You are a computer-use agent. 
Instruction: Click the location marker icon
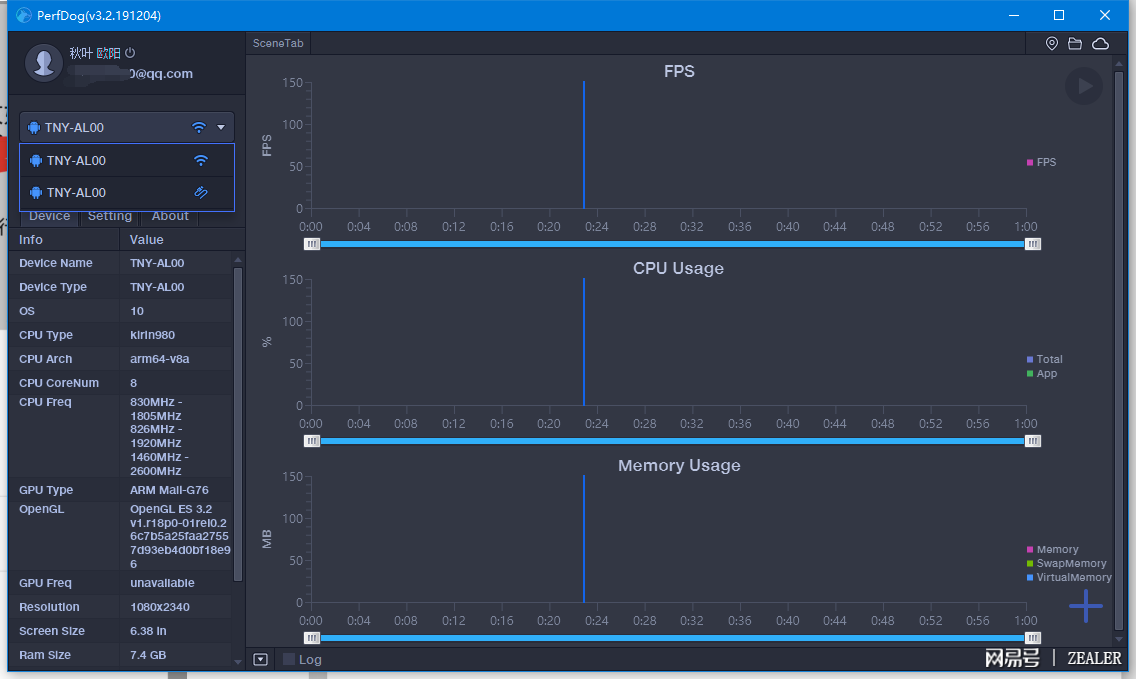tap(1052, 43)
